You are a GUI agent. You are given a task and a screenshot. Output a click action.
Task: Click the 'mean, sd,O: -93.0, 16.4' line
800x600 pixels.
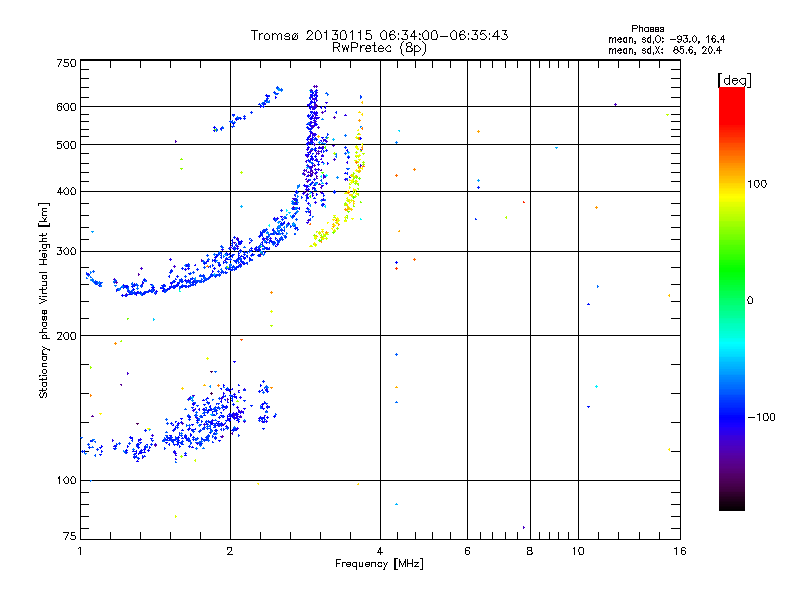pyautogui.click(x=666, y=39)
